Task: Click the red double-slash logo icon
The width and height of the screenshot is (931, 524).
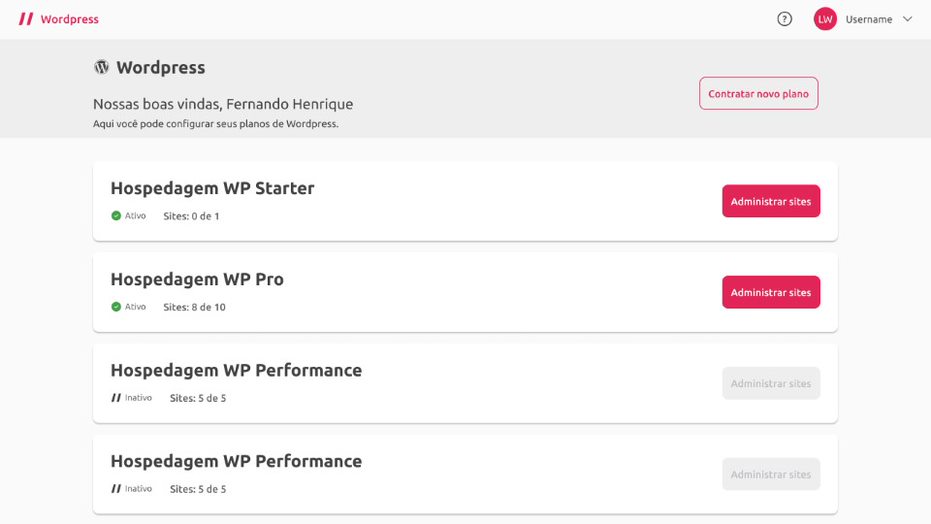Action: point(26,19)
